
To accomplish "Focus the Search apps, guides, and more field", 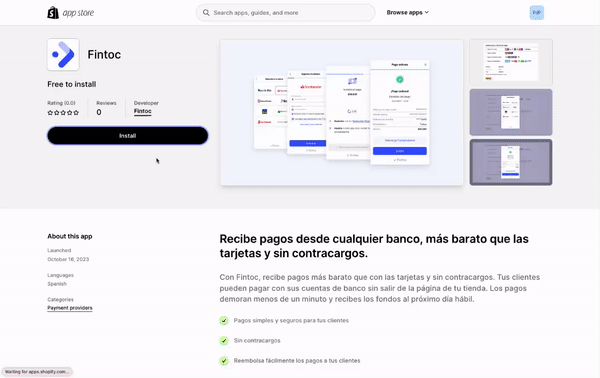I will click(285, 13).
